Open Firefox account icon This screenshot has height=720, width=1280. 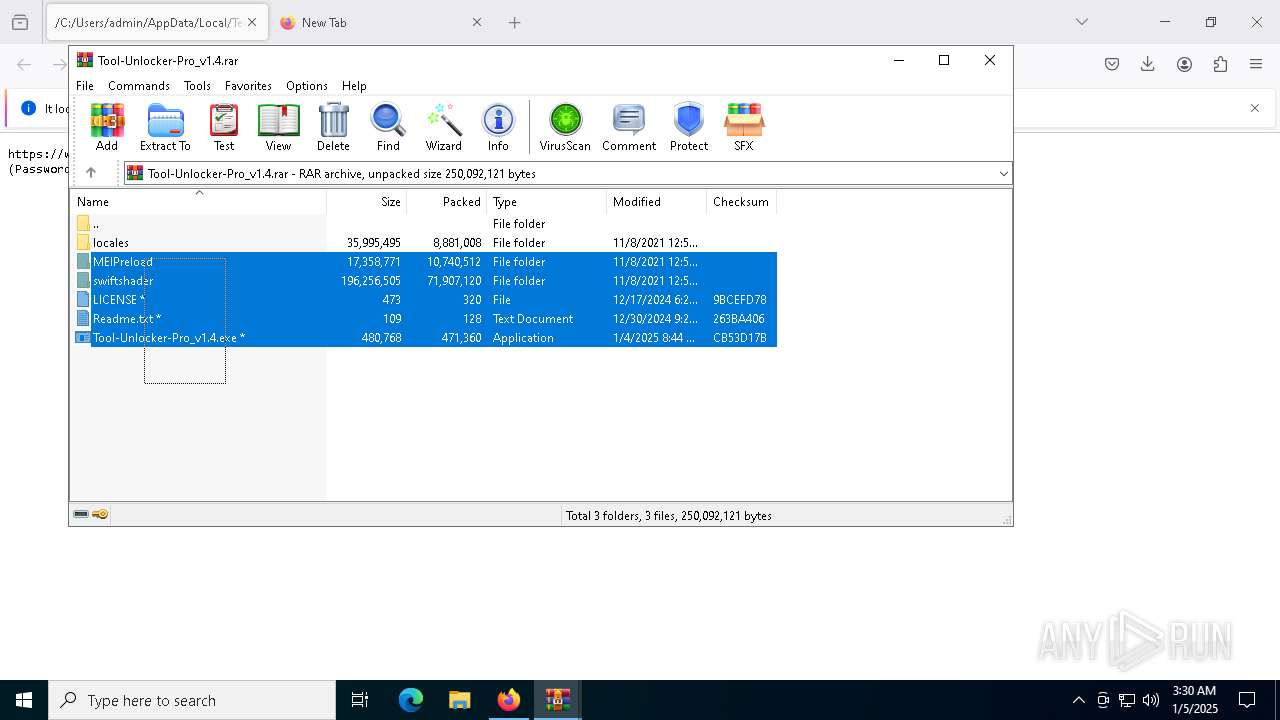point(1184,64)
